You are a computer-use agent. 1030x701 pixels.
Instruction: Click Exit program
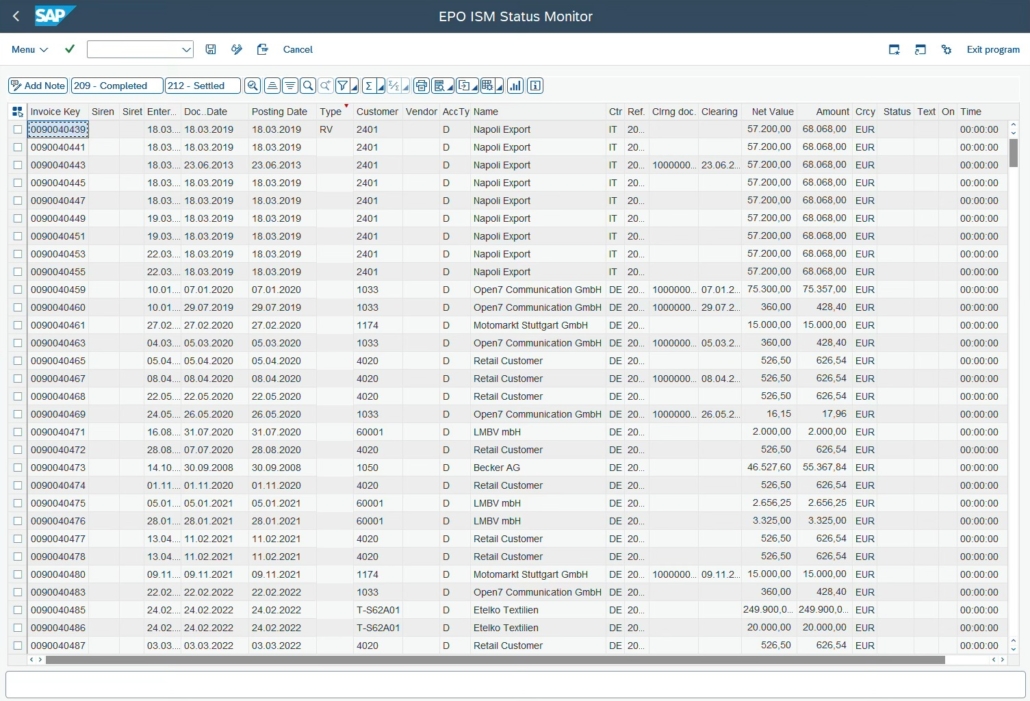(993, 49)
